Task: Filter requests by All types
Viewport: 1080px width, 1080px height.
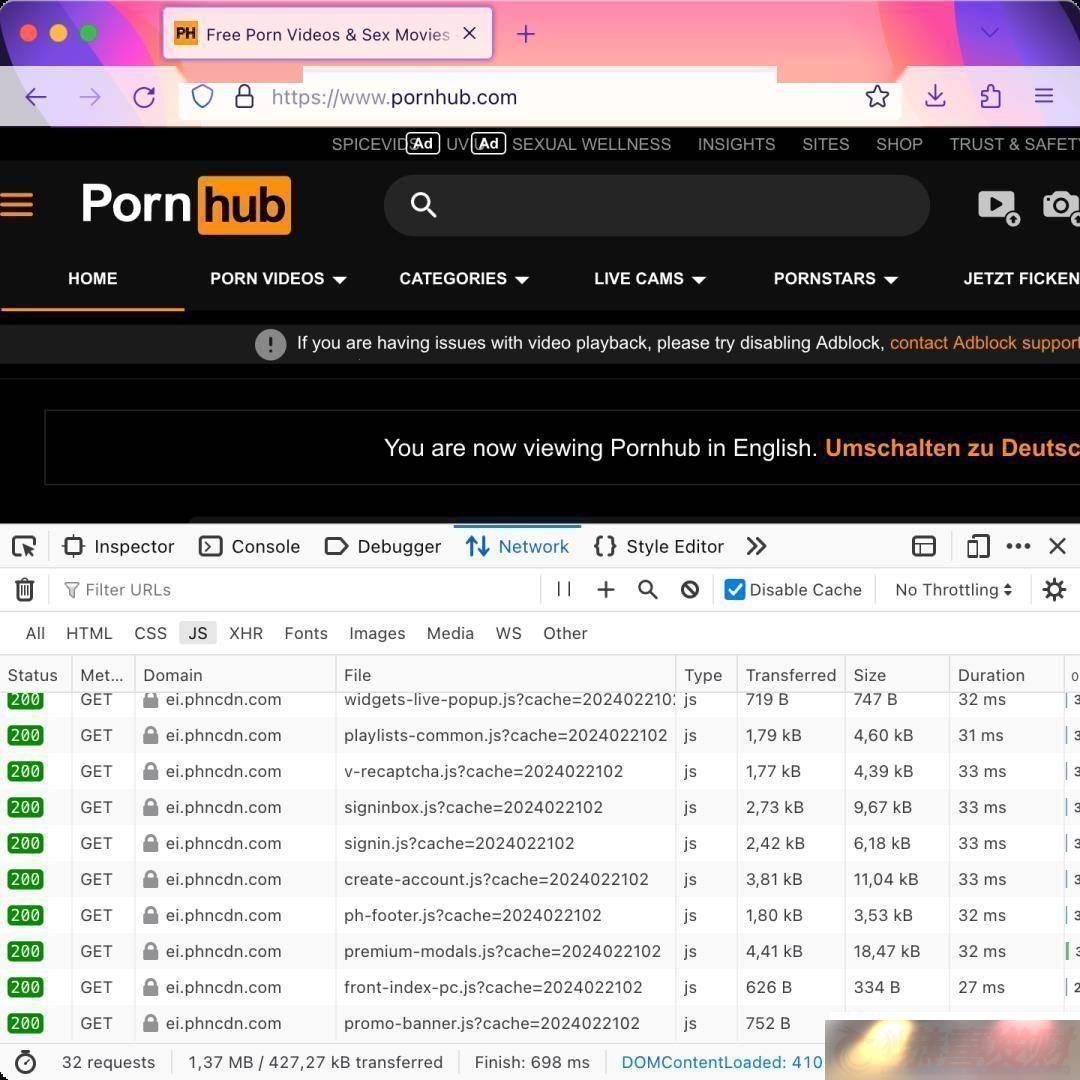Action: 35,633
